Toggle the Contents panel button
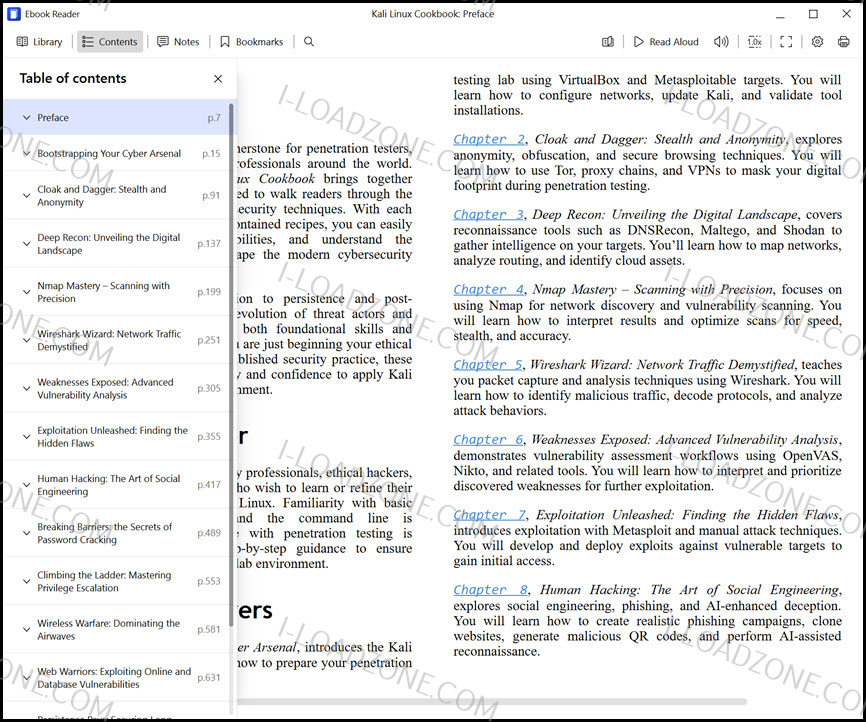Viewport: 866px width, 722px height. (110, 42)
